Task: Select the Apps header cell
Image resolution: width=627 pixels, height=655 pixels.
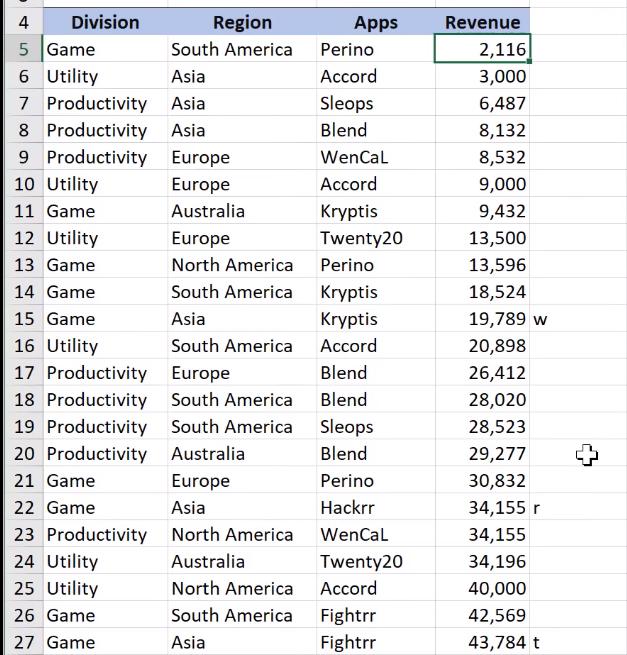Action: click(x=375, y=22)
